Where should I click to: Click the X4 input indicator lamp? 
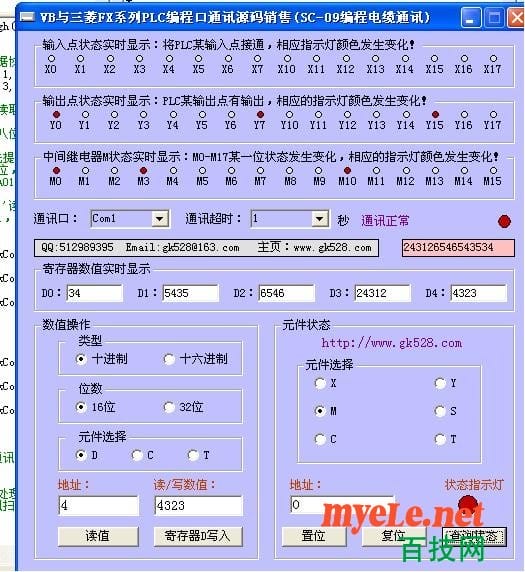tap(169, 58)
